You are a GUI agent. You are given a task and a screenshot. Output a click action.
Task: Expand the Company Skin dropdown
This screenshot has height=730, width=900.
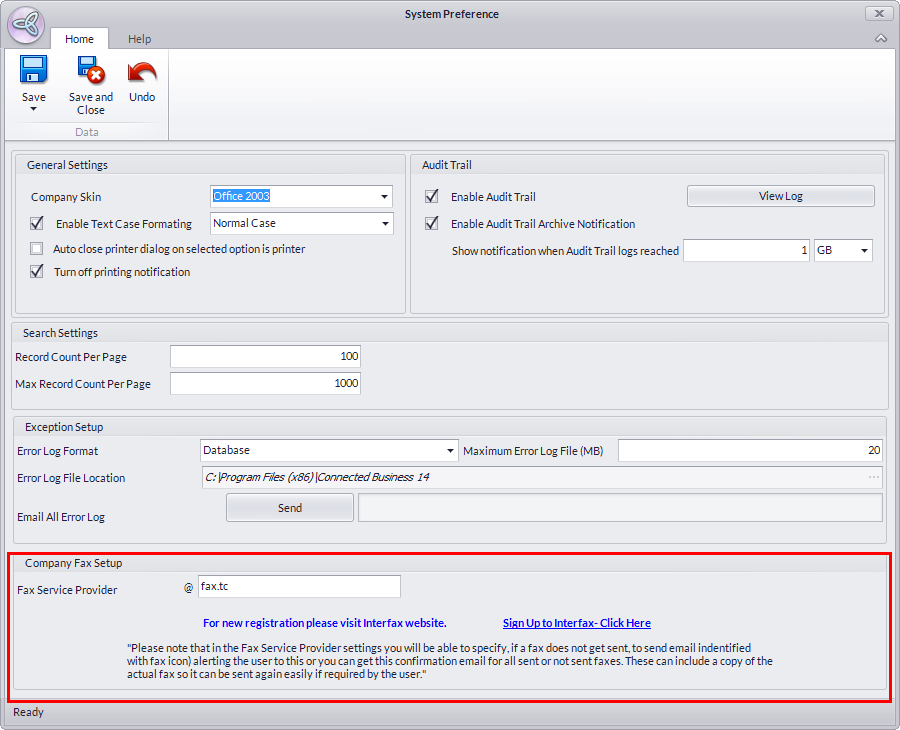384,197
